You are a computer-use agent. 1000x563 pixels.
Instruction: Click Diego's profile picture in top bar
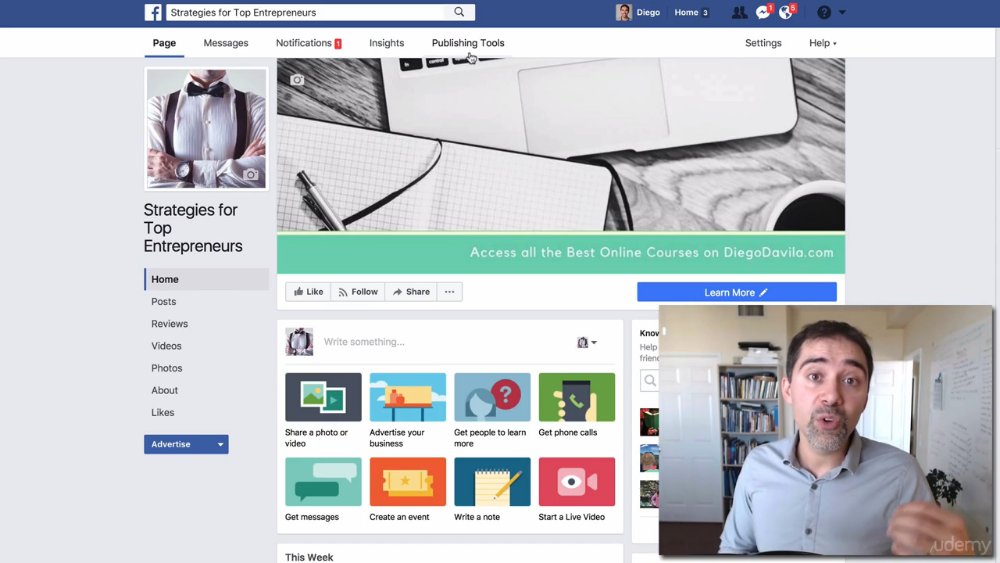623,12
